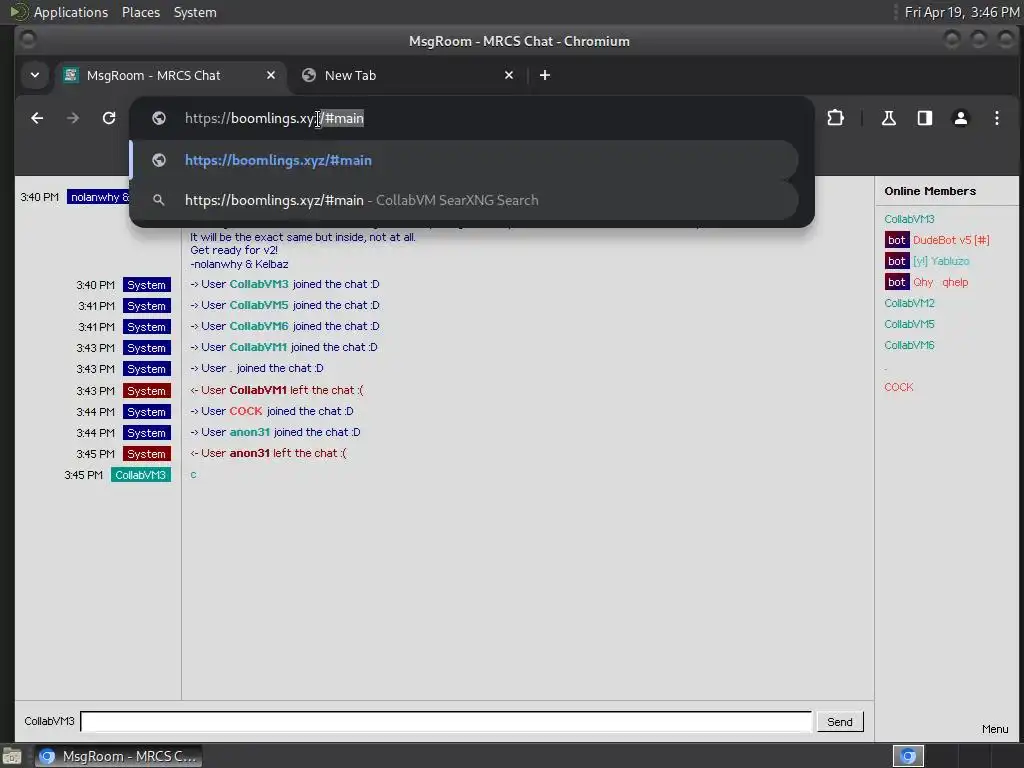1024x768 pixels.
Task: Select CollabVM3 in Online Members
Action: (909, 219)
